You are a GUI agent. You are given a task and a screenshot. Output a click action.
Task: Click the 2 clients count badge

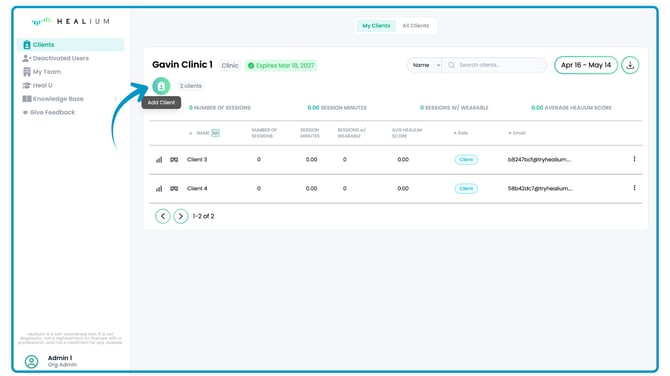coord(191,86)
